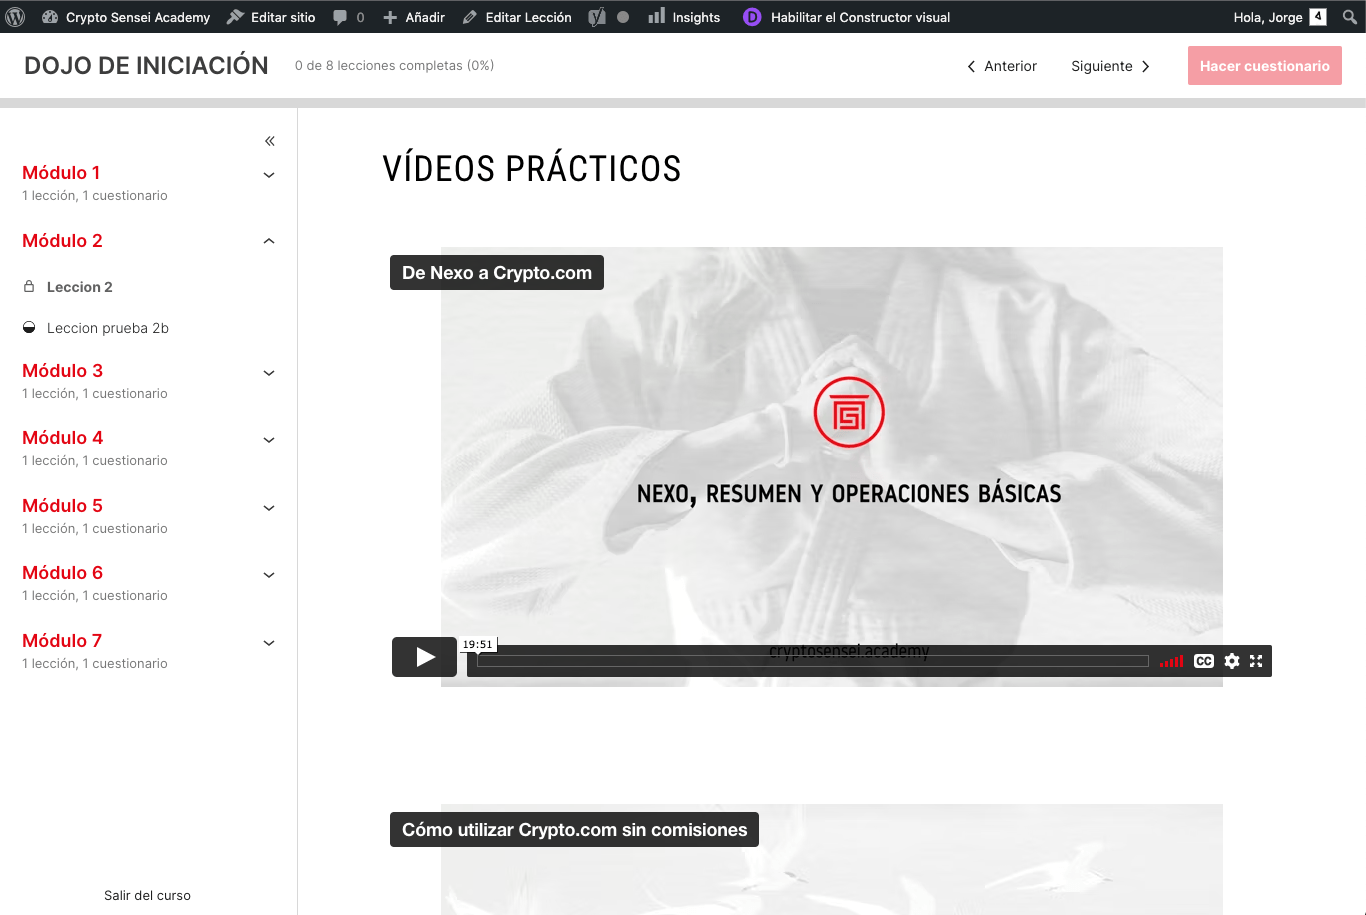Collapse Módulo 2 chevron
The image size is (1366, 915).
(269, 241)
